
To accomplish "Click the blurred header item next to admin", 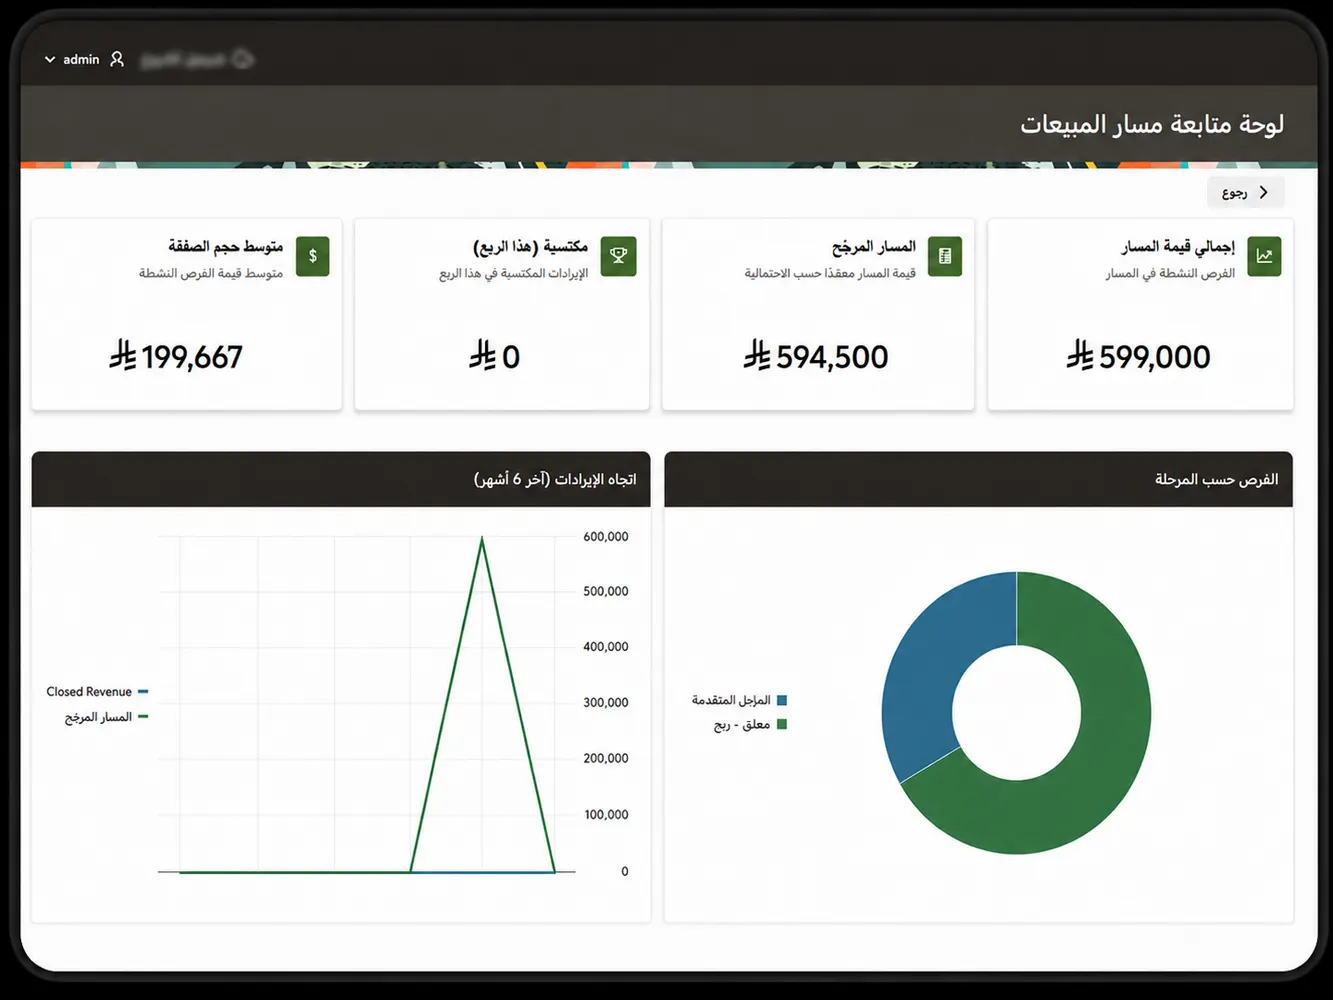I will pyautogui.click(x=197, y=60).
